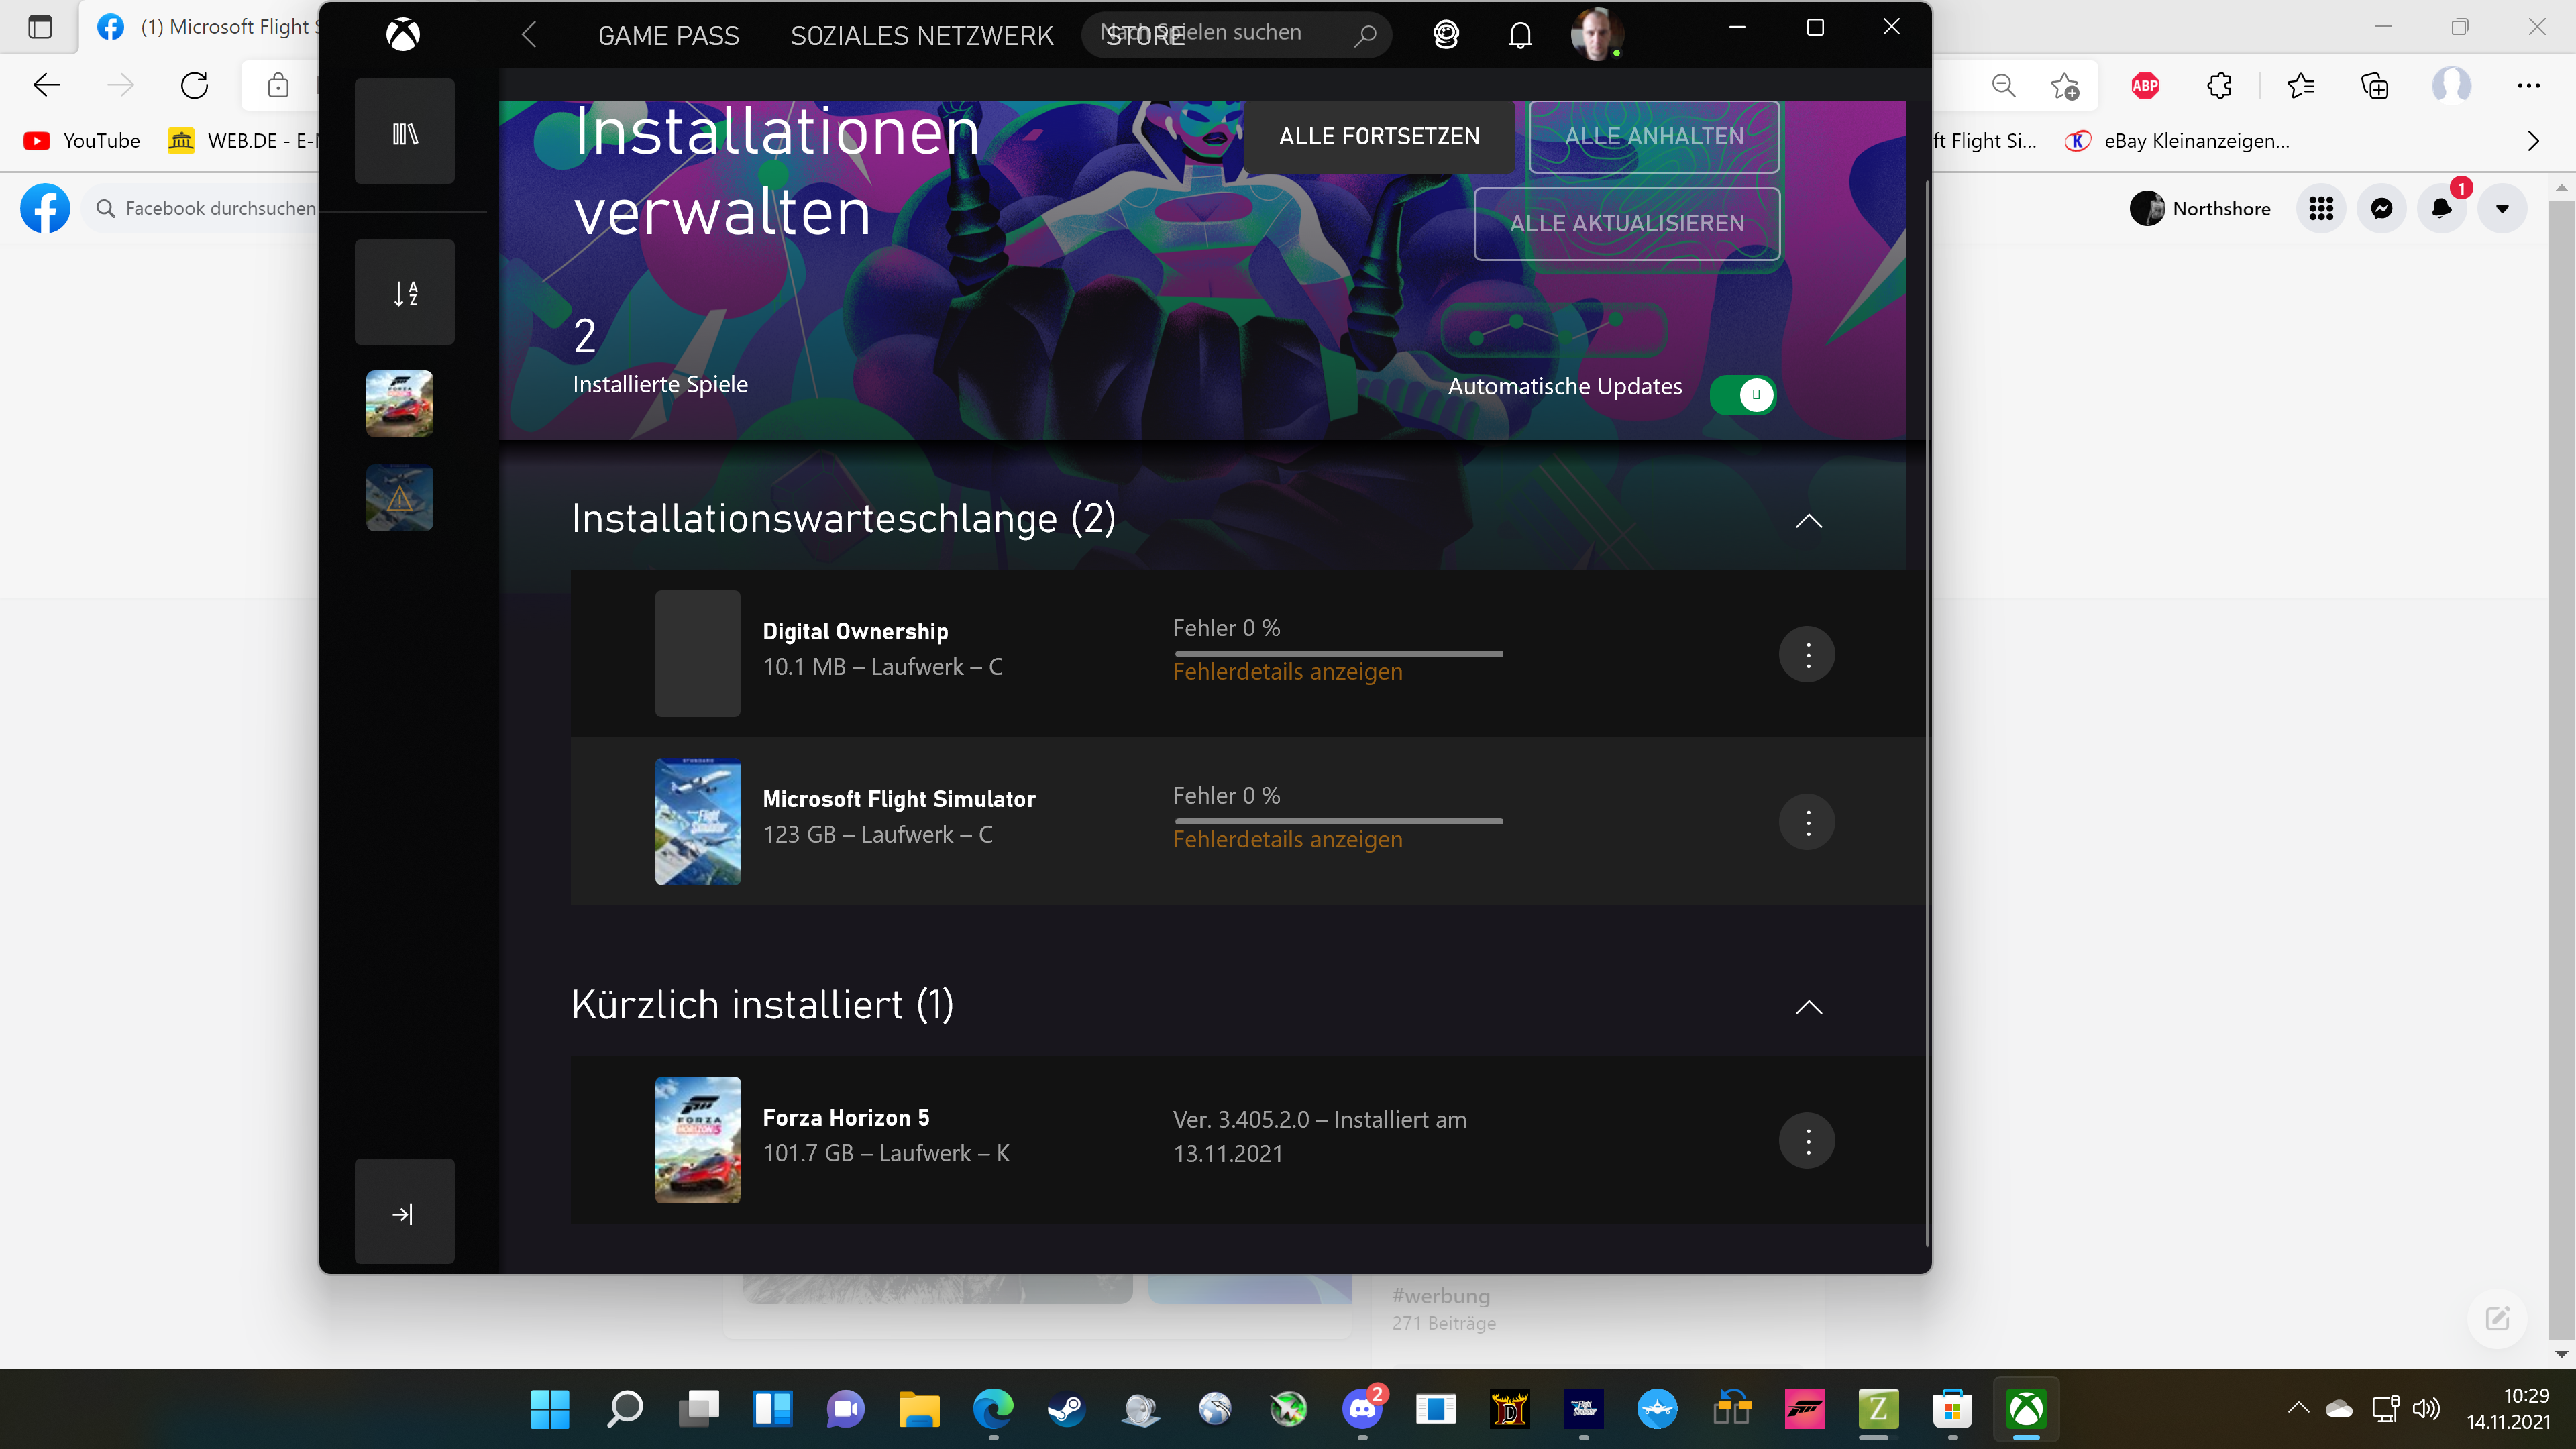Click the A-Z sort icon

click(x=404, y=293)
